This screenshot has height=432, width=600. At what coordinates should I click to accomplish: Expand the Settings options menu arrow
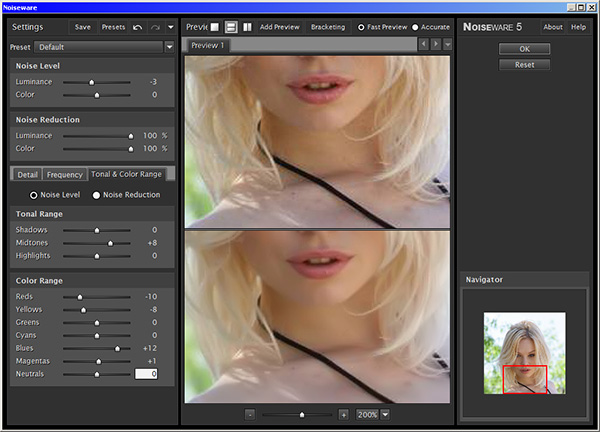point(170,27)
